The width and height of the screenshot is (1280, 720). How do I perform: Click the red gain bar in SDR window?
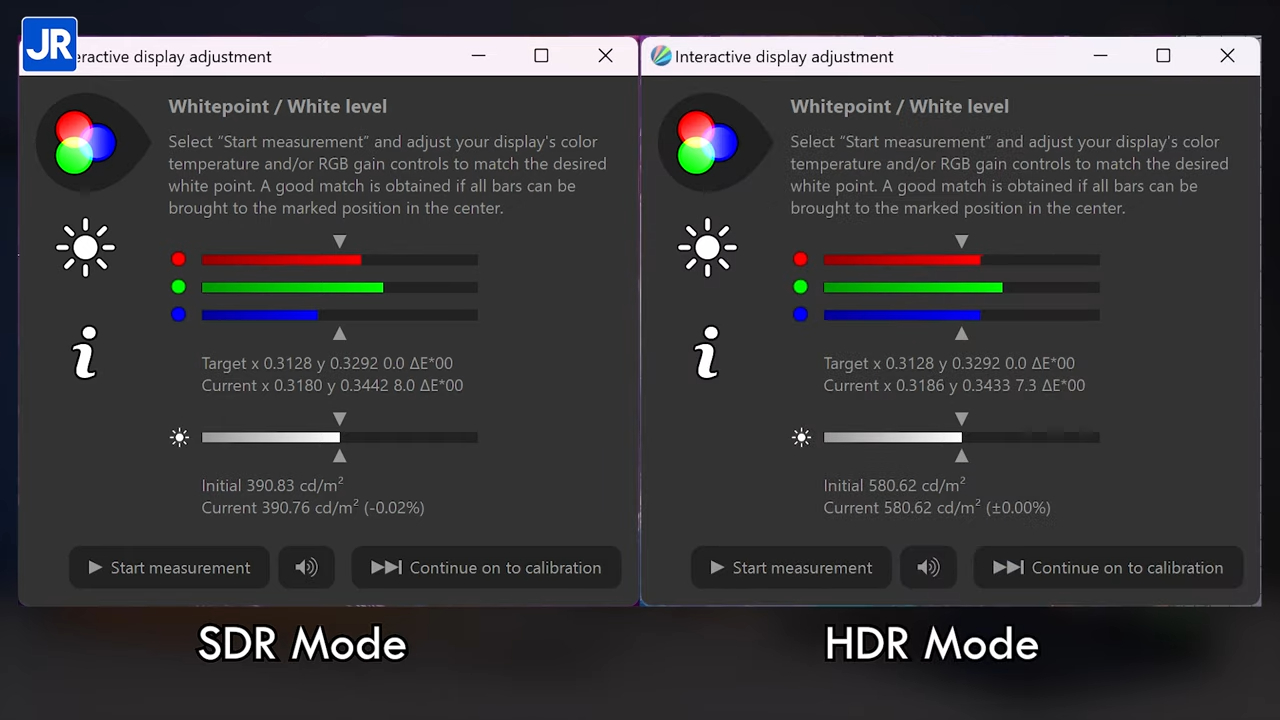[339, 260]
